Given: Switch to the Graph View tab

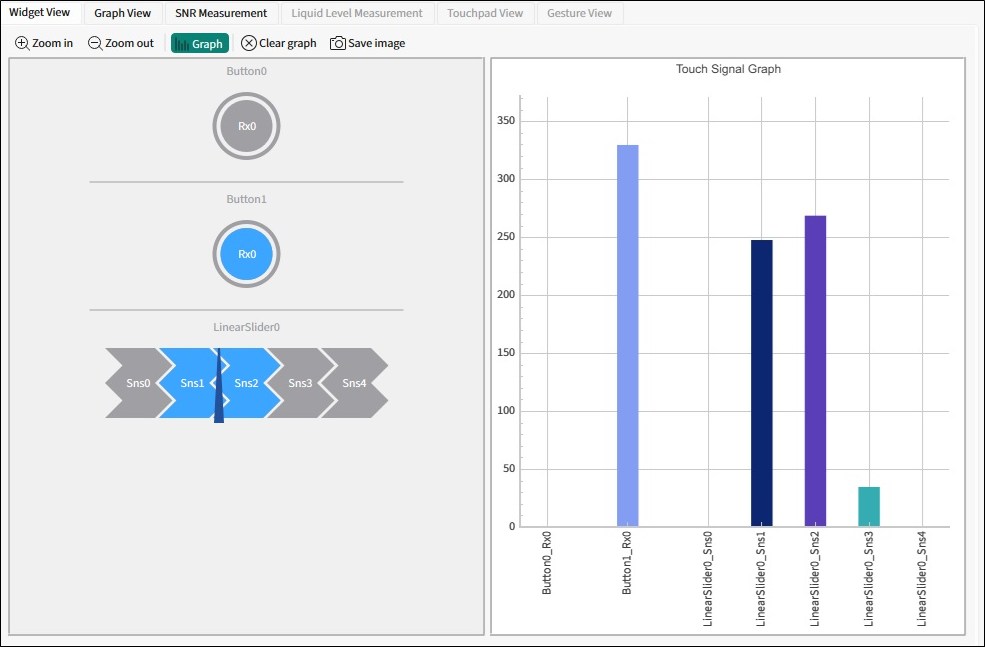Looking at the screenshot, I should [122, 13].
